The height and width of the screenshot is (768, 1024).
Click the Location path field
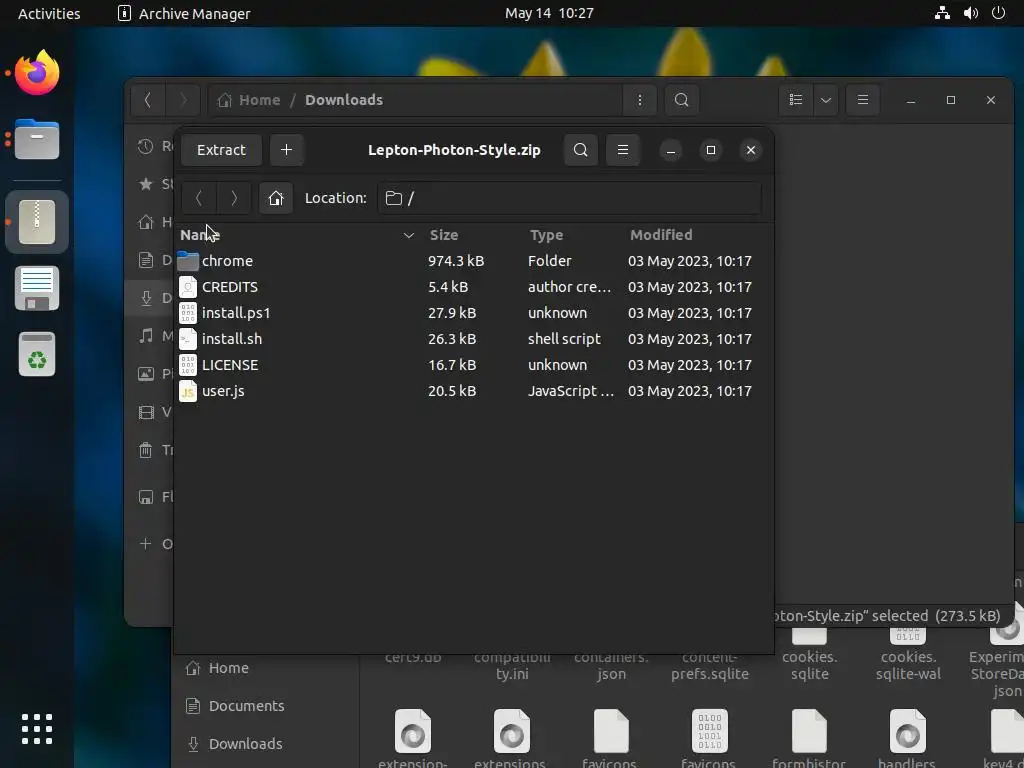(x=569, y=198)
